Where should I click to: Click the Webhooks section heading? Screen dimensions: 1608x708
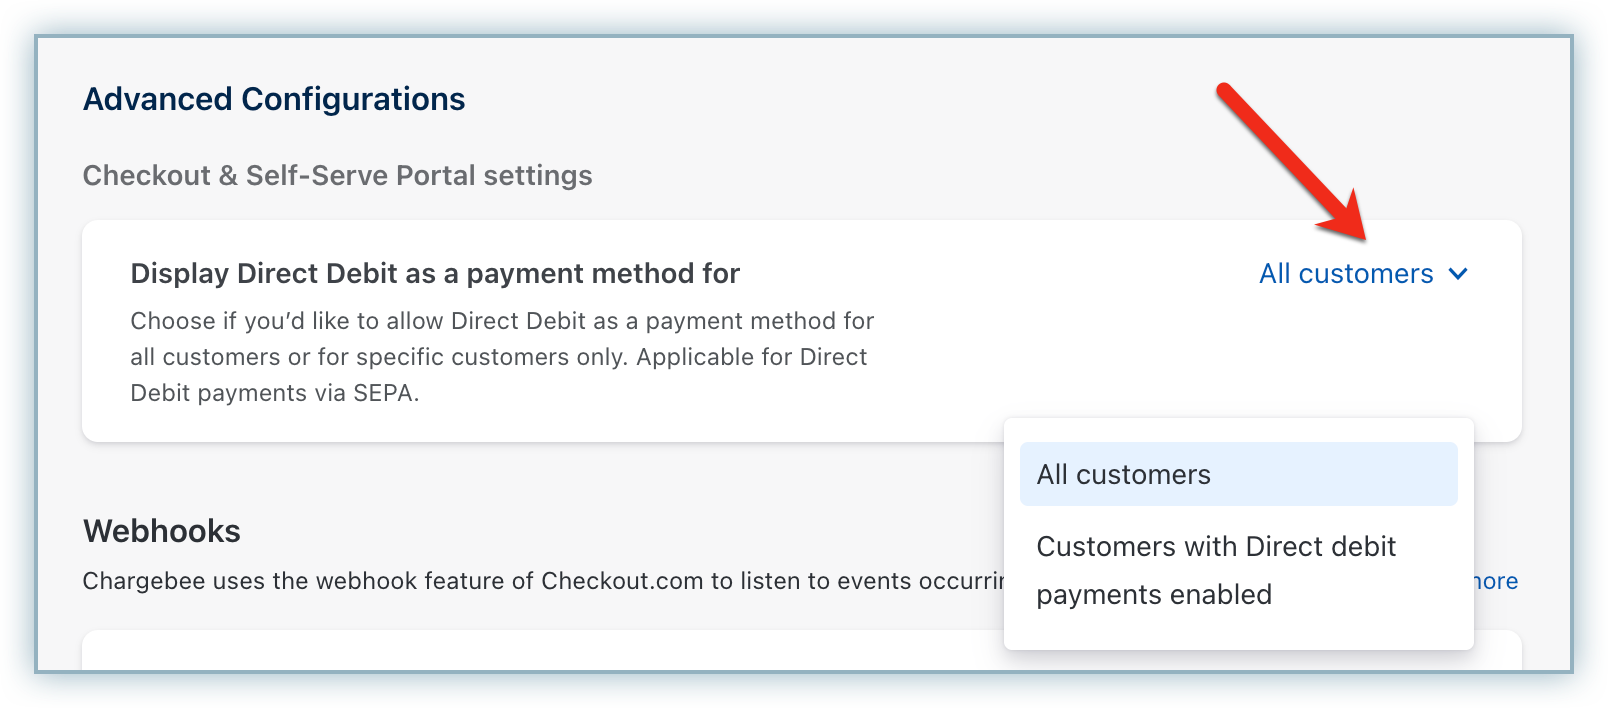[x=162, y=531]
